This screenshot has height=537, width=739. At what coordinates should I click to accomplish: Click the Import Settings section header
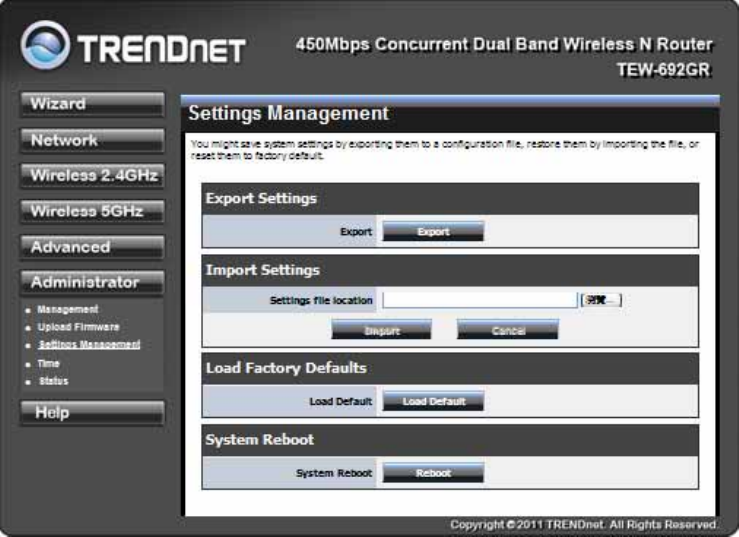450,271
